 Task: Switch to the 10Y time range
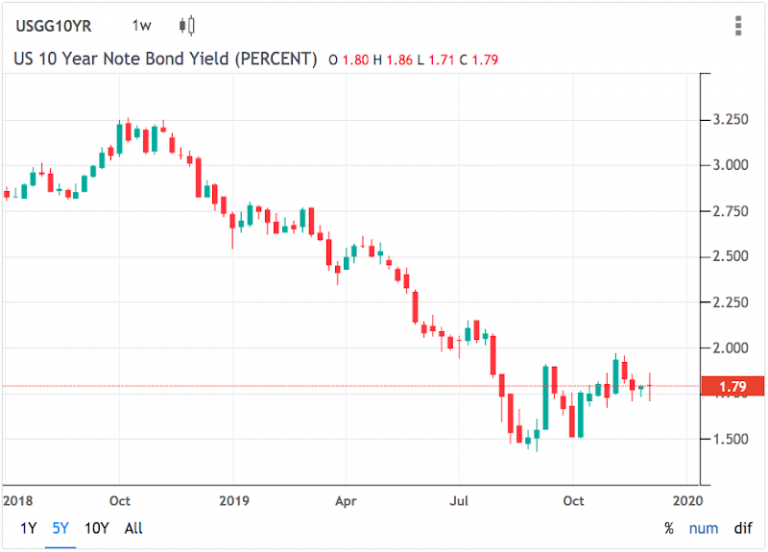coord(97,528)
